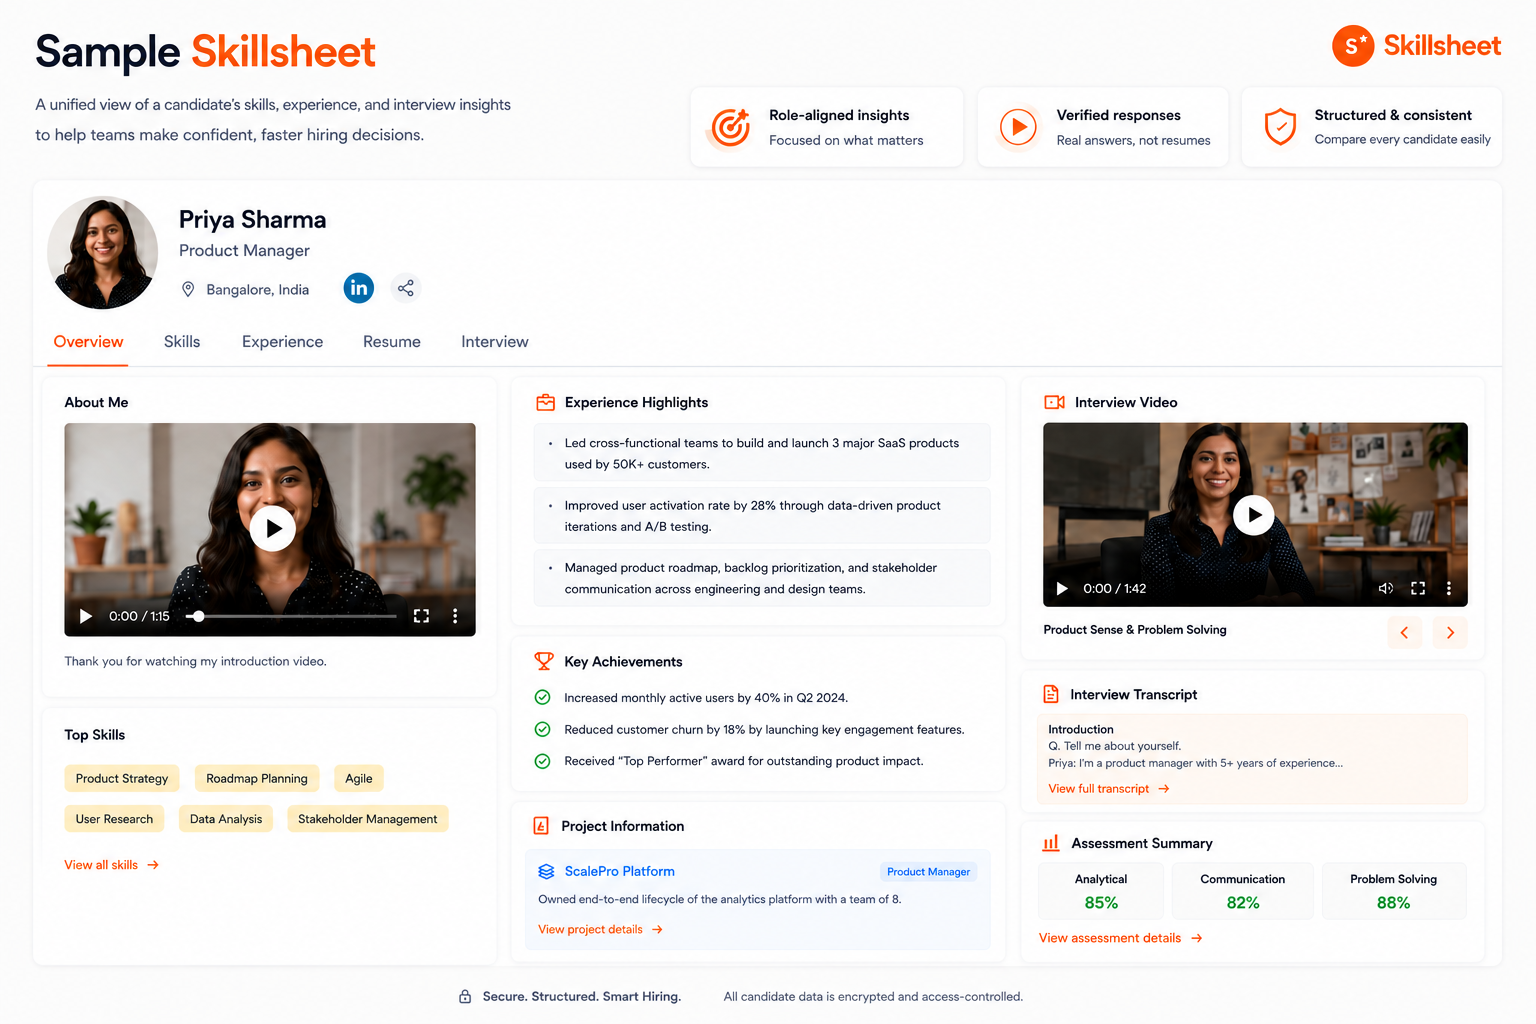Enter fullscreen on the About Me video

coord(421,616)
